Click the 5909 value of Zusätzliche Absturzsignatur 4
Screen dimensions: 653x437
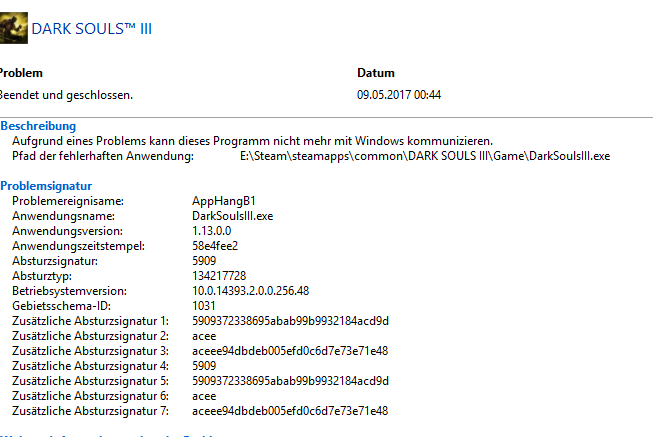[x=204, y=366]
